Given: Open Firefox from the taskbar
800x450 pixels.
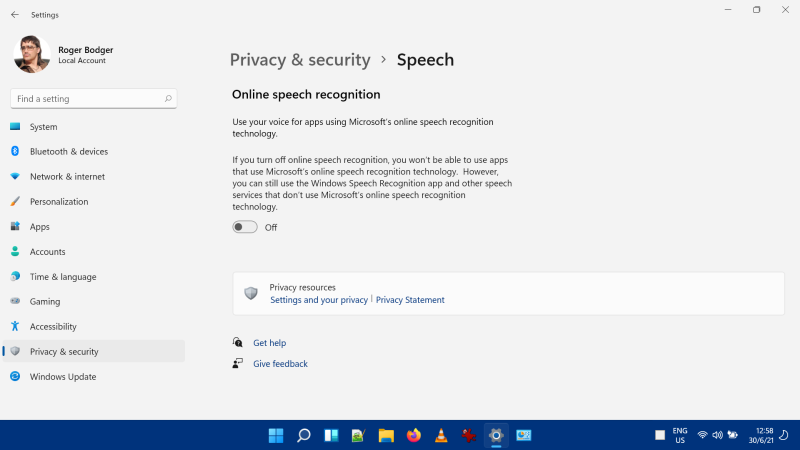Looking at the screenshot, I should click(x=414, y=435).
